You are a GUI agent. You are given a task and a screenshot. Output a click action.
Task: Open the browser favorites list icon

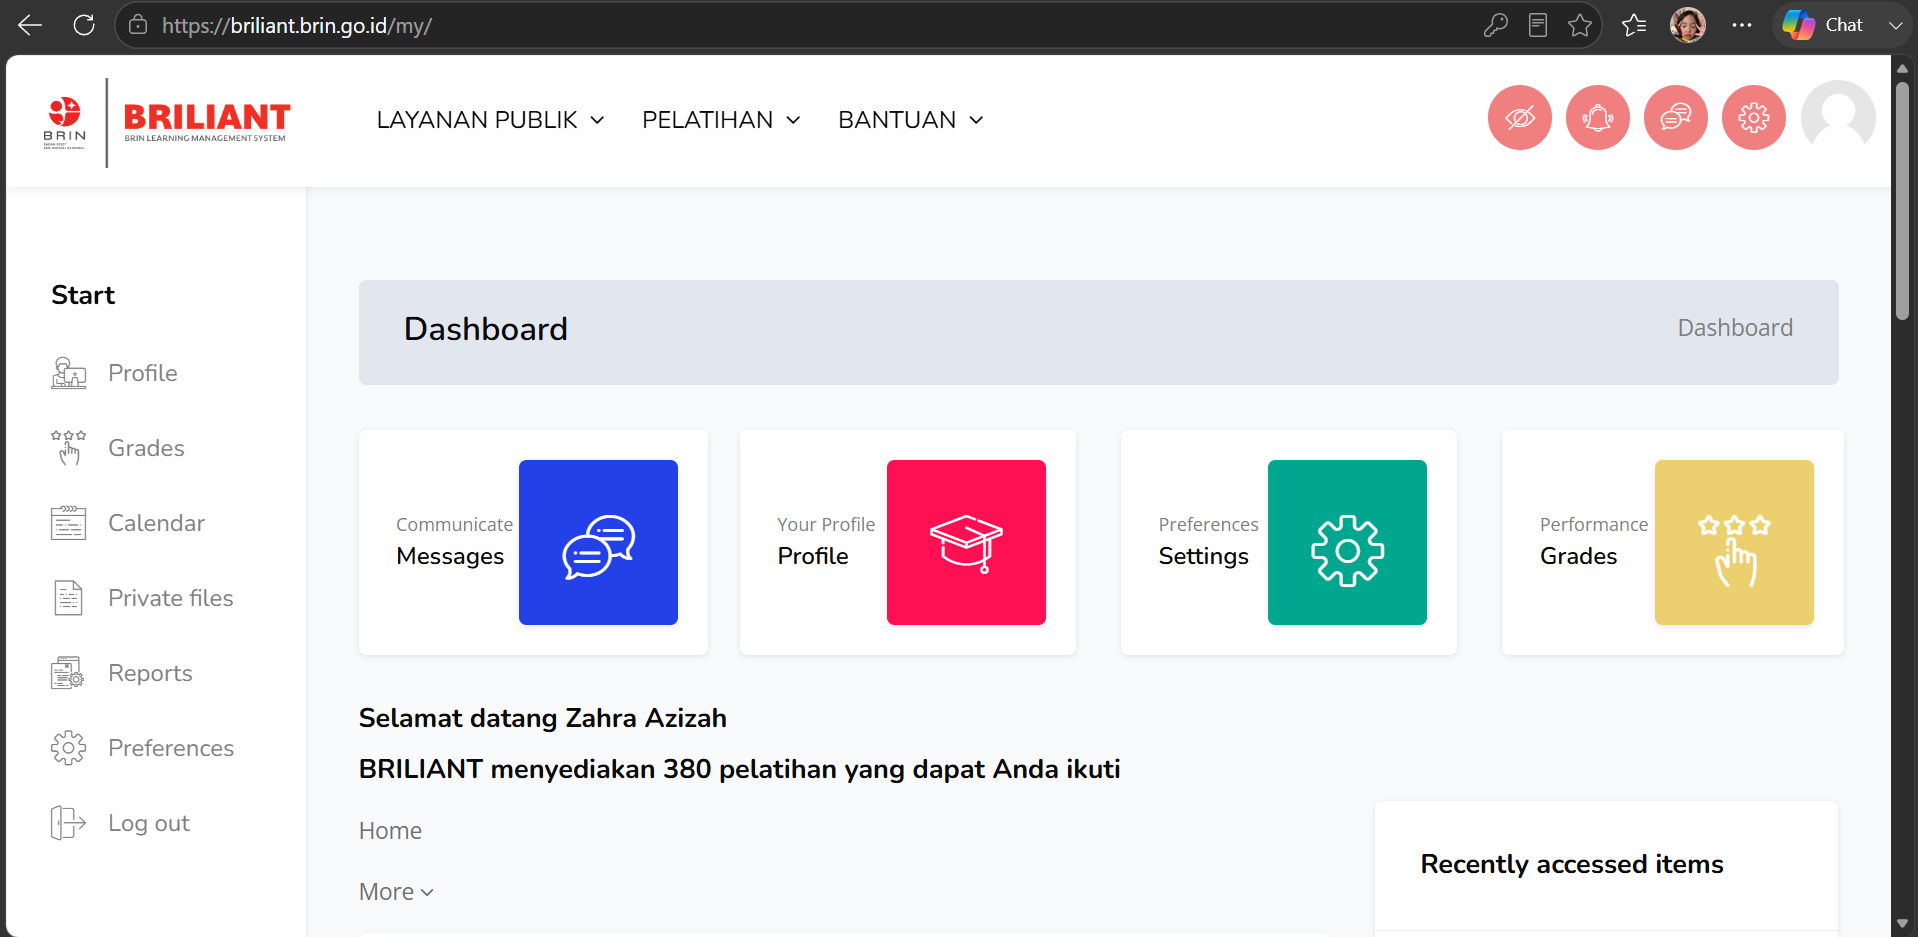click(1634, 25)
